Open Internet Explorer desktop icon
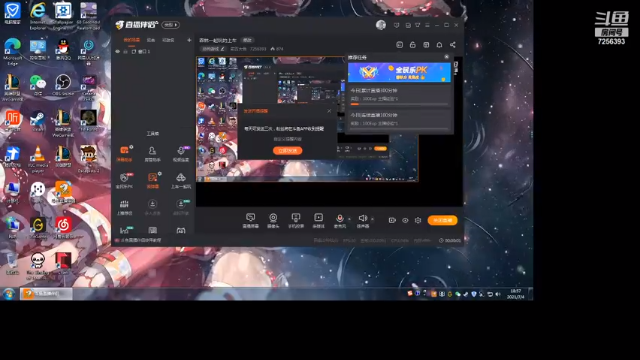 click(x=38, y=16)
